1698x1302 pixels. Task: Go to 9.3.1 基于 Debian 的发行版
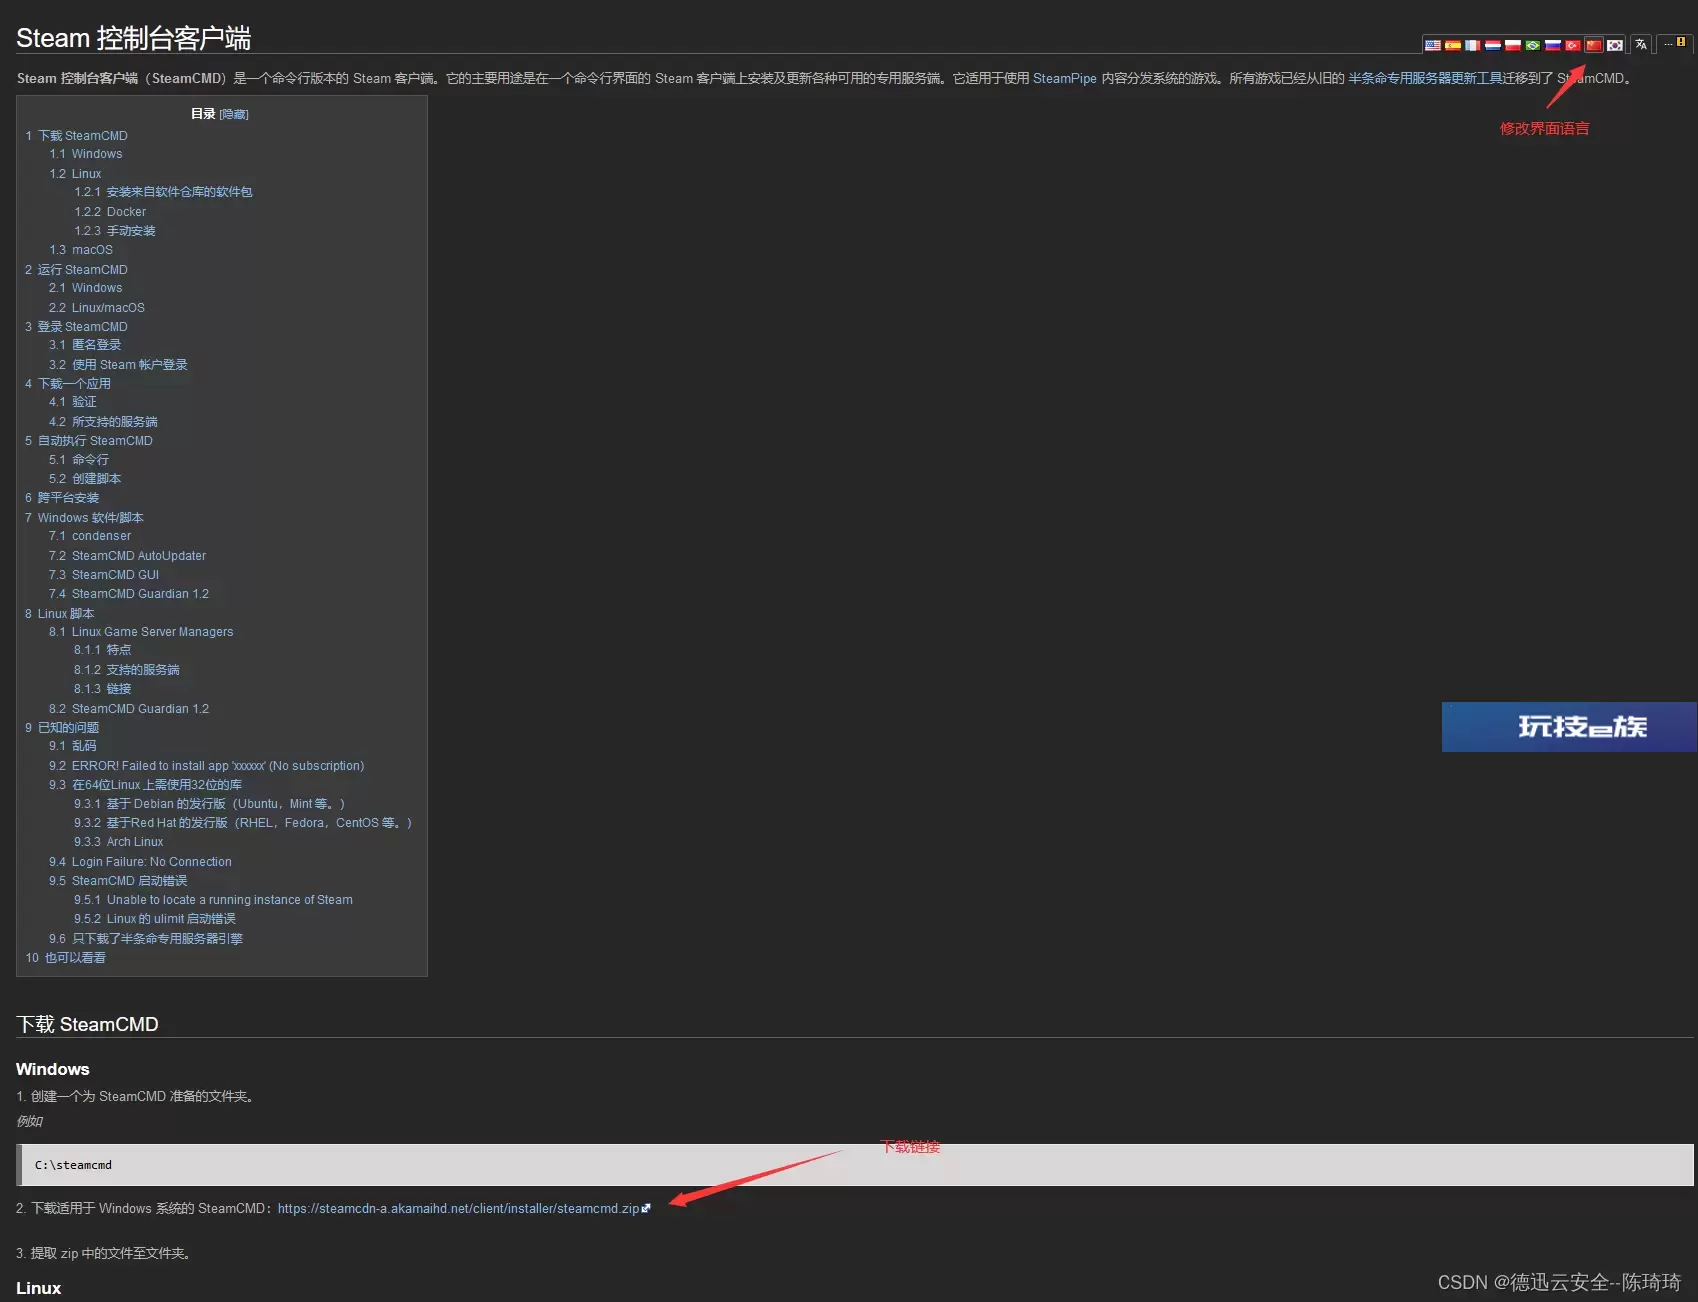pyautogui.click(x=210, y=804)
